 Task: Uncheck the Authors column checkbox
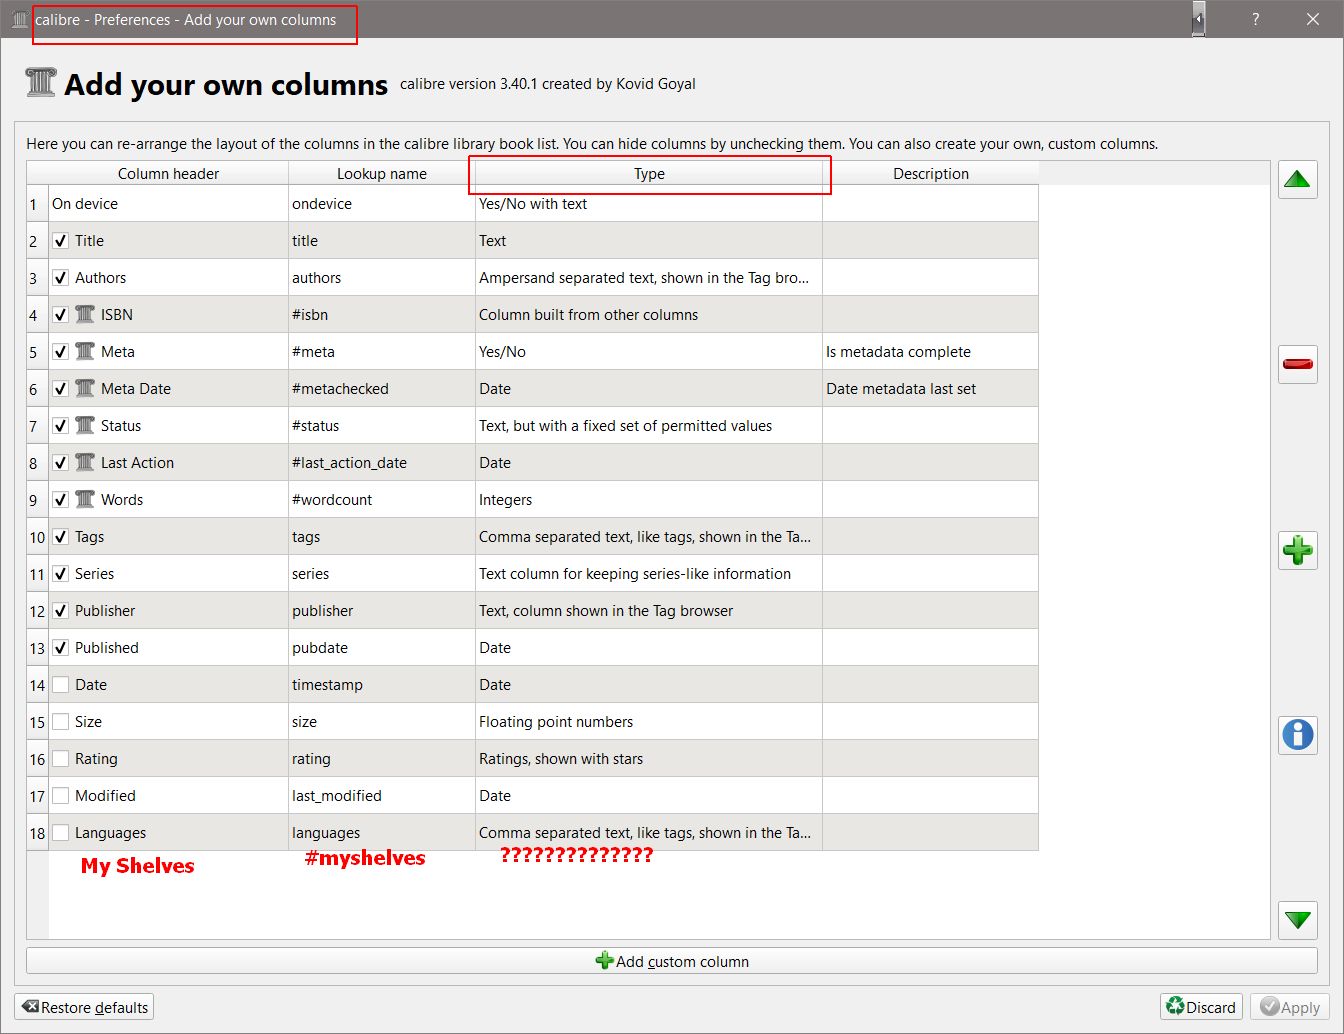click(61, 278)
